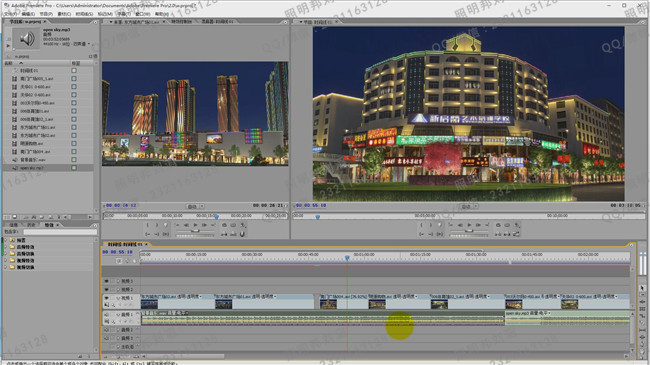Mute audio track 音频 1 speaker toggle
The image size is (650, 365).
click(107, 315)
